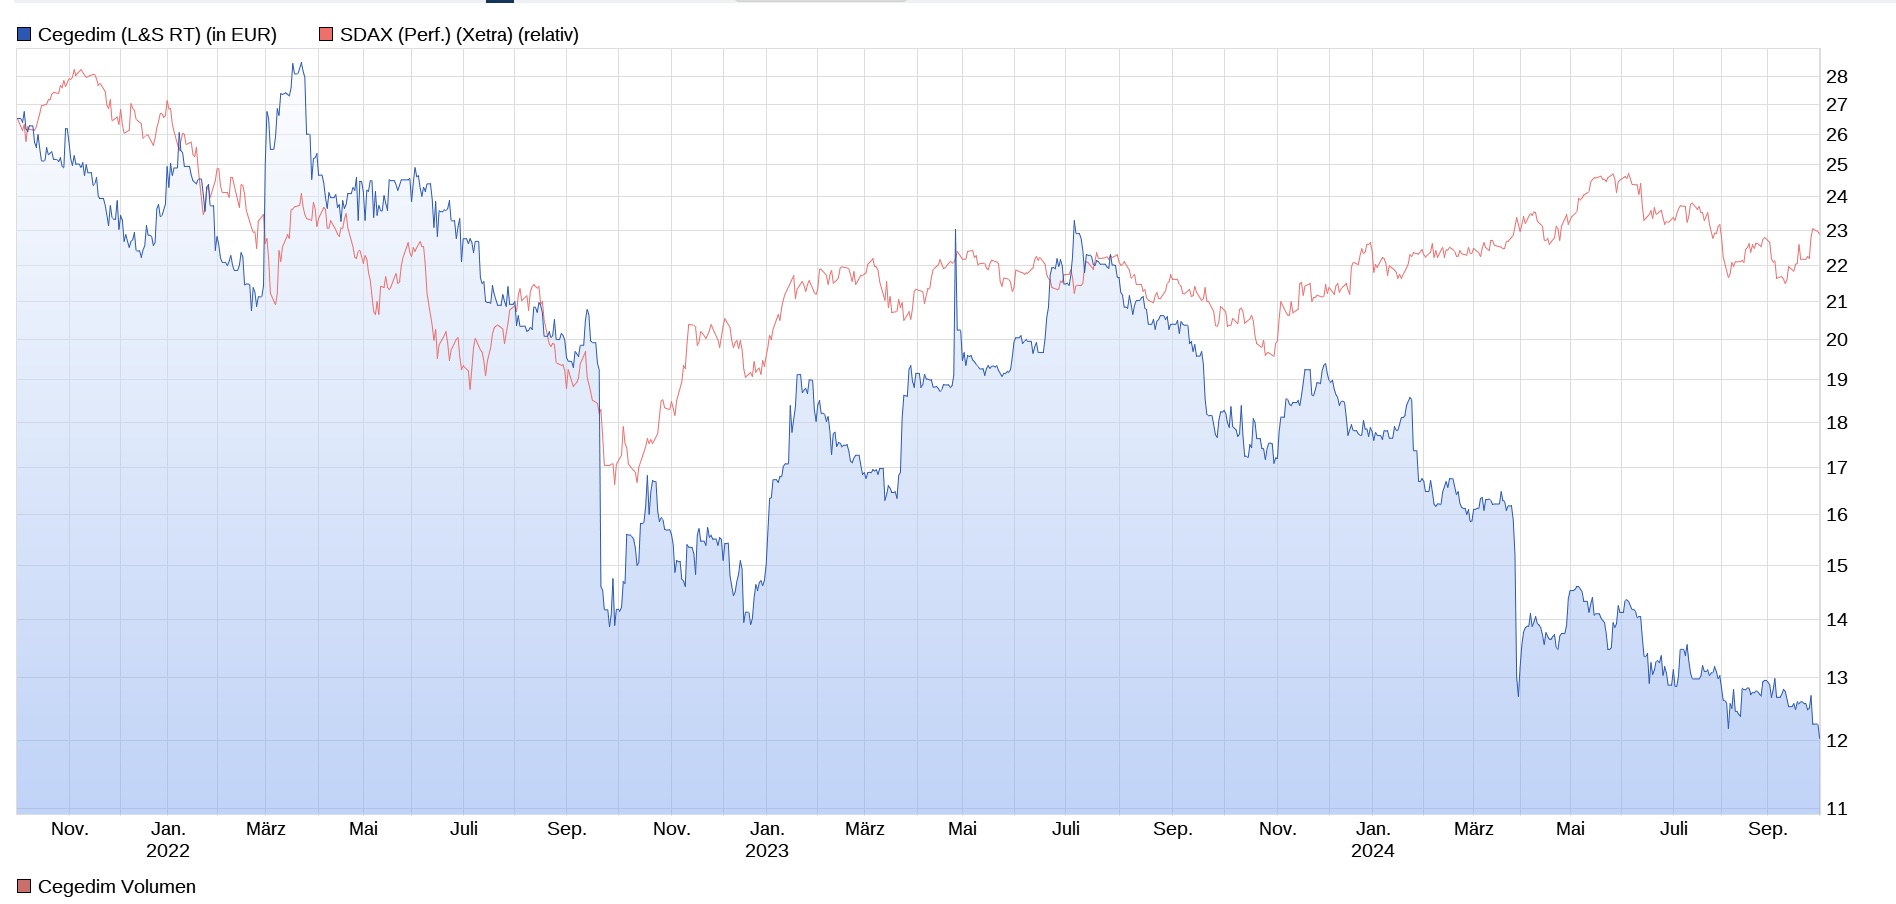Click the price value 11 on the axis
The height and width of the screenshot is (904, 1896).
(1837, 809)
